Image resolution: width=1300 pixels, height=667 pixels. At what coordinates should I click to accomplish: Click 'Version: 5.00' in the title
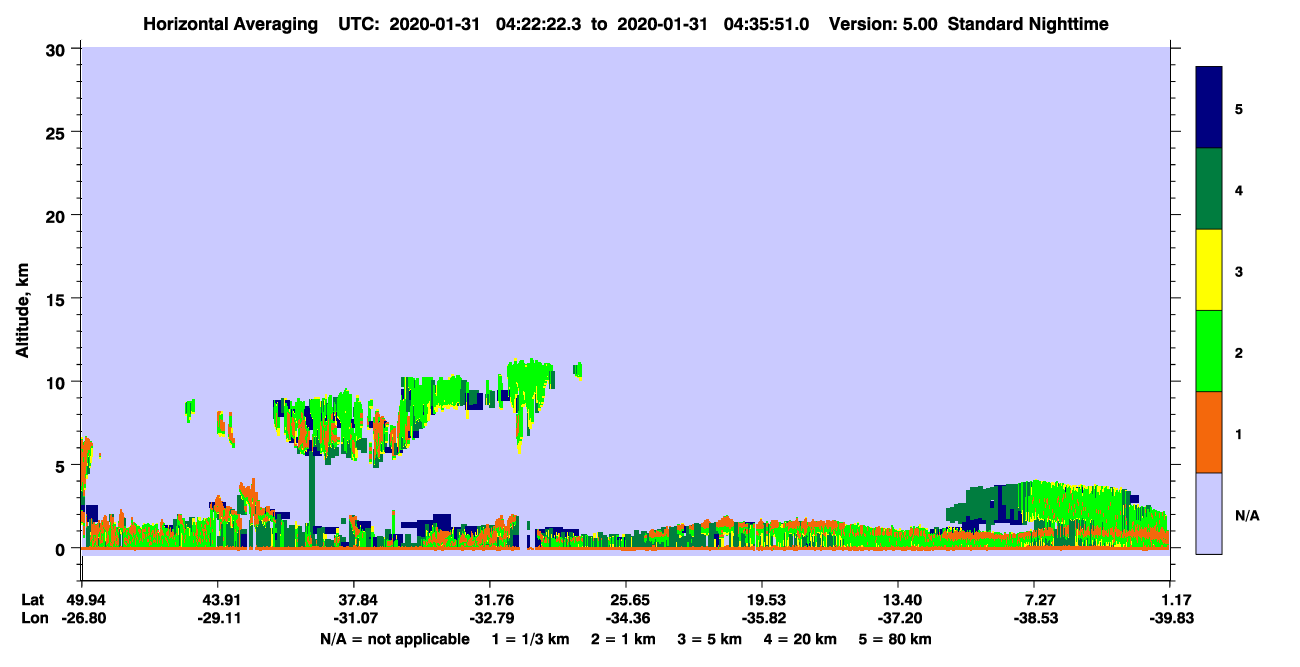(882, 23)
